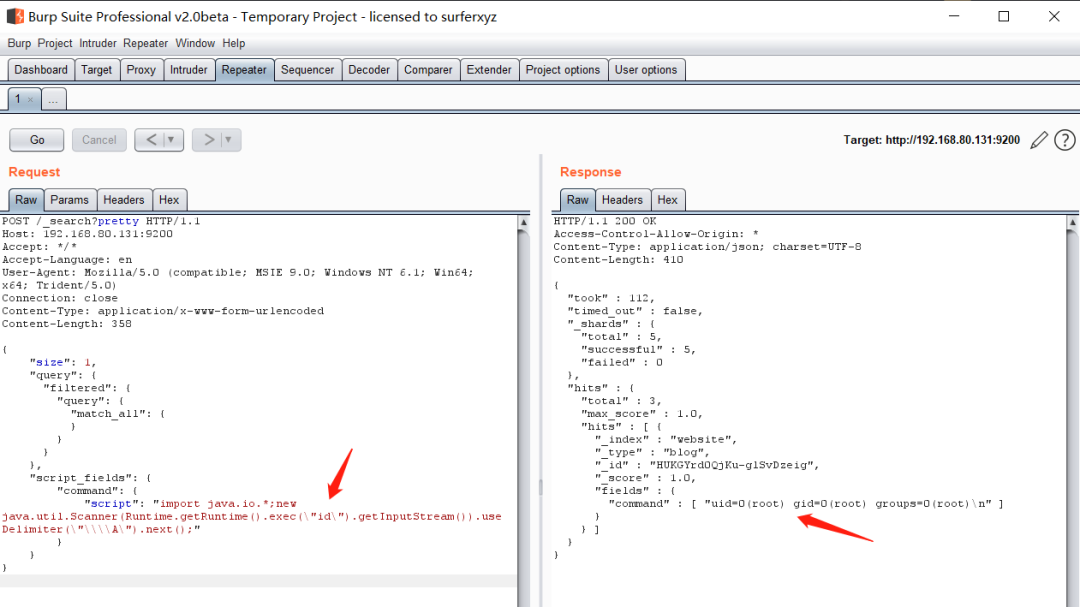Click the "max_score" : 1.0 line
Image resolution: width=1080 pixels, height=607 pixels.
tap(642, 414)
